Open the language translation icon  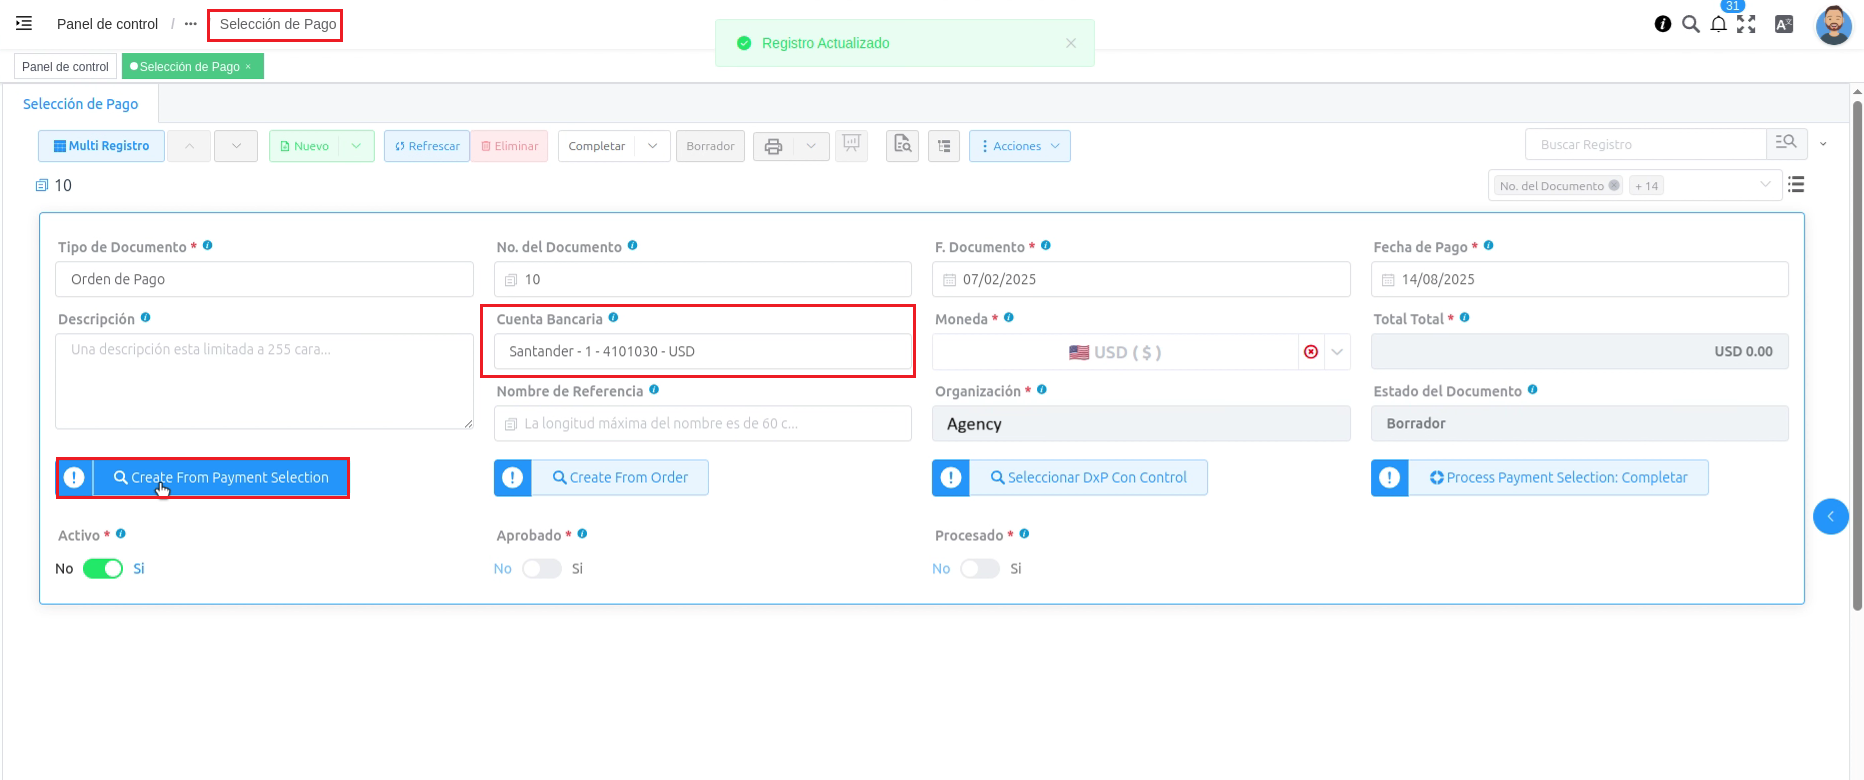[1783, 24]
